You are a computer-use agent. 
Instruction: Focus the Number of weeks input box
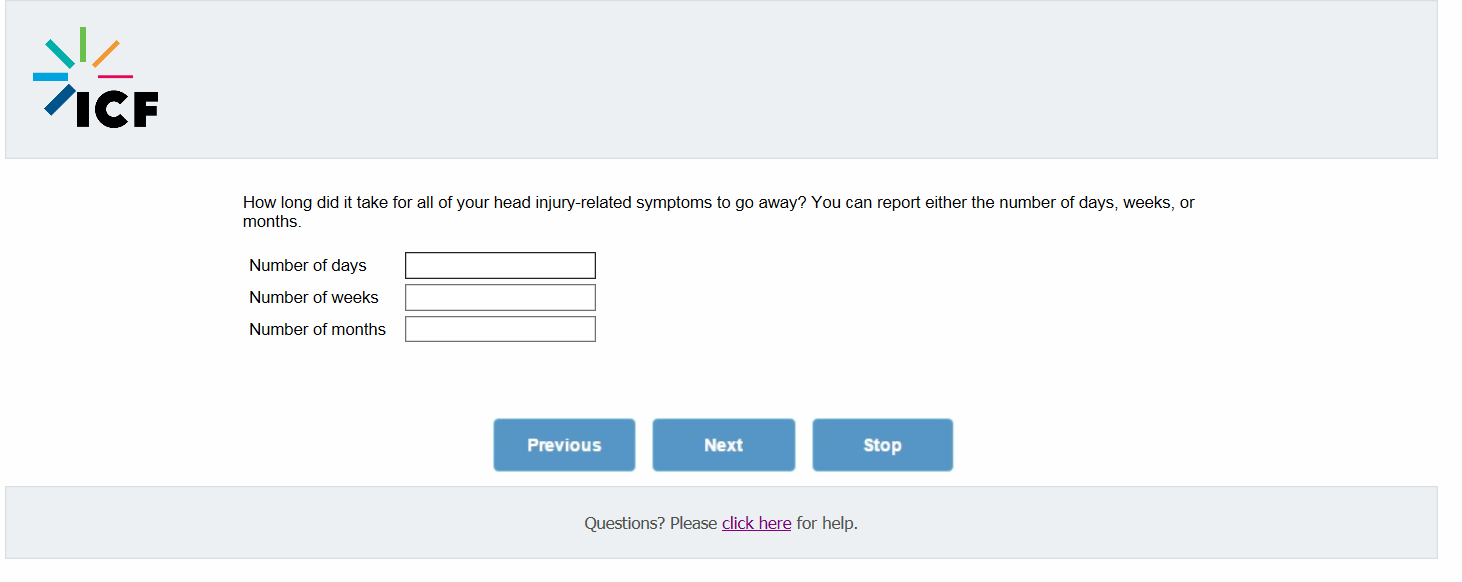coord(500,297)
